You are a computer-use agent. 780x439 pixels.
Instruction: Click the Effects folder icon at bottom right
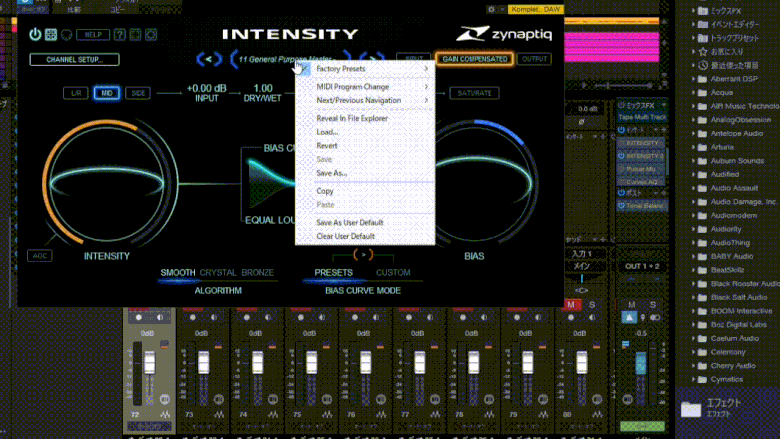691,409
